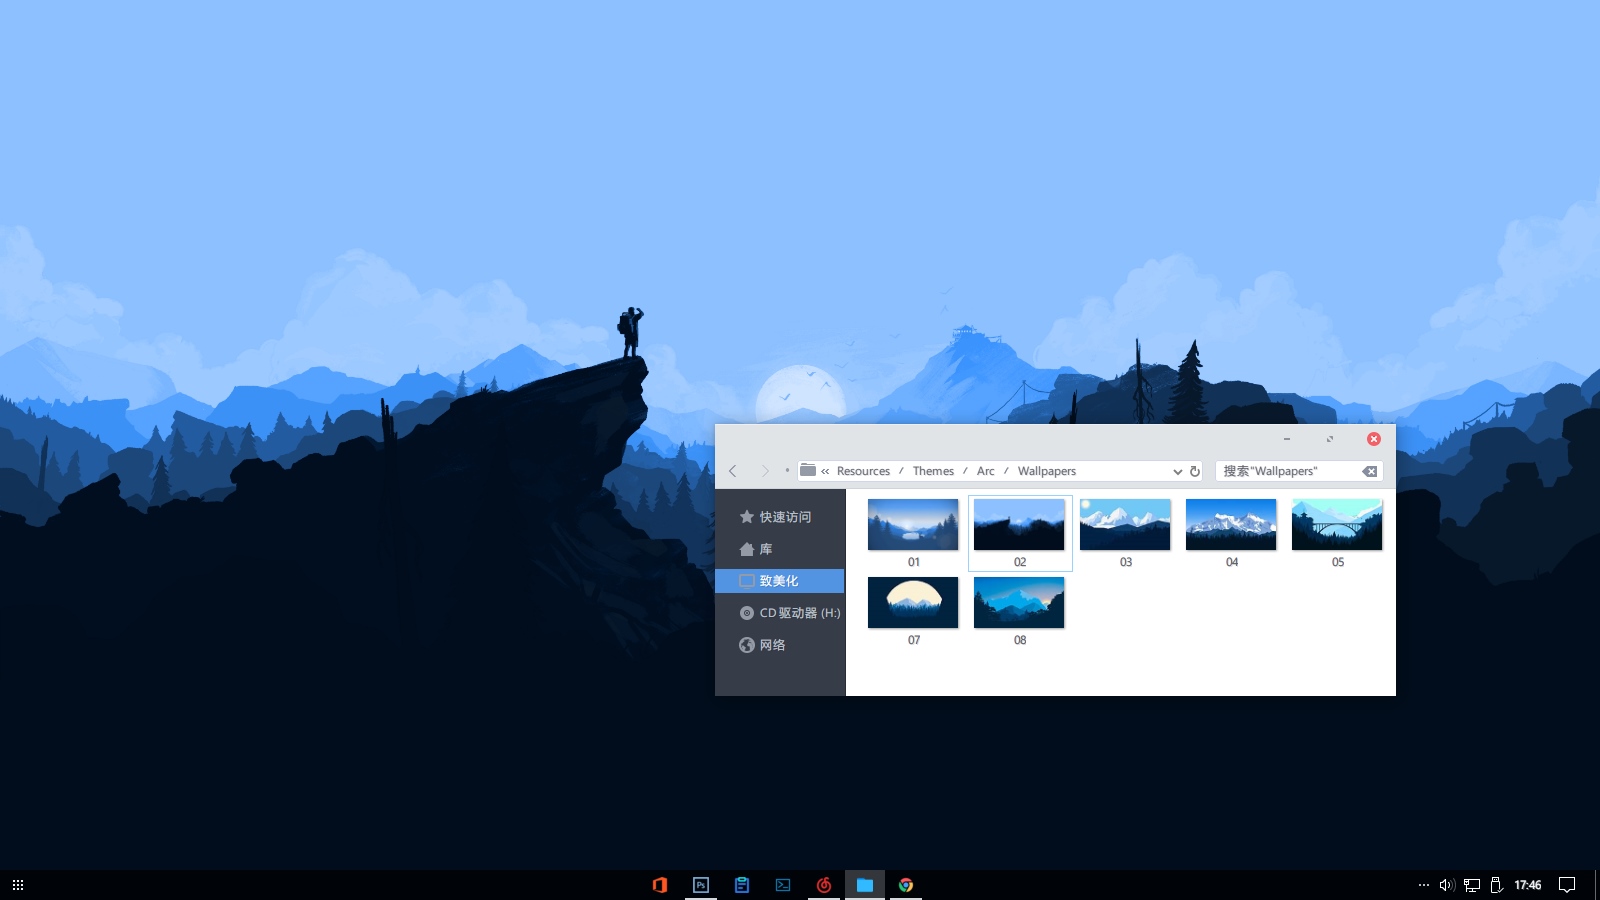Select wallpaper thumbnail 04

click(1231, 525)
